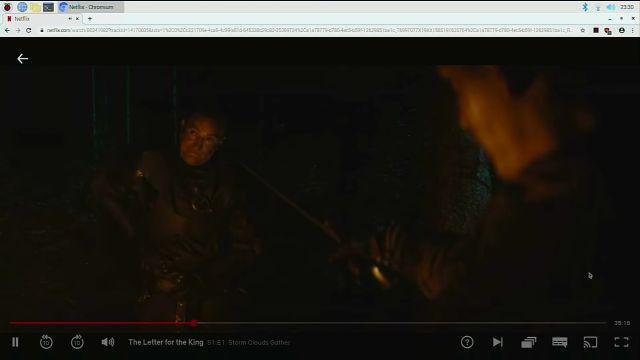Skip to the next episode

498,342
